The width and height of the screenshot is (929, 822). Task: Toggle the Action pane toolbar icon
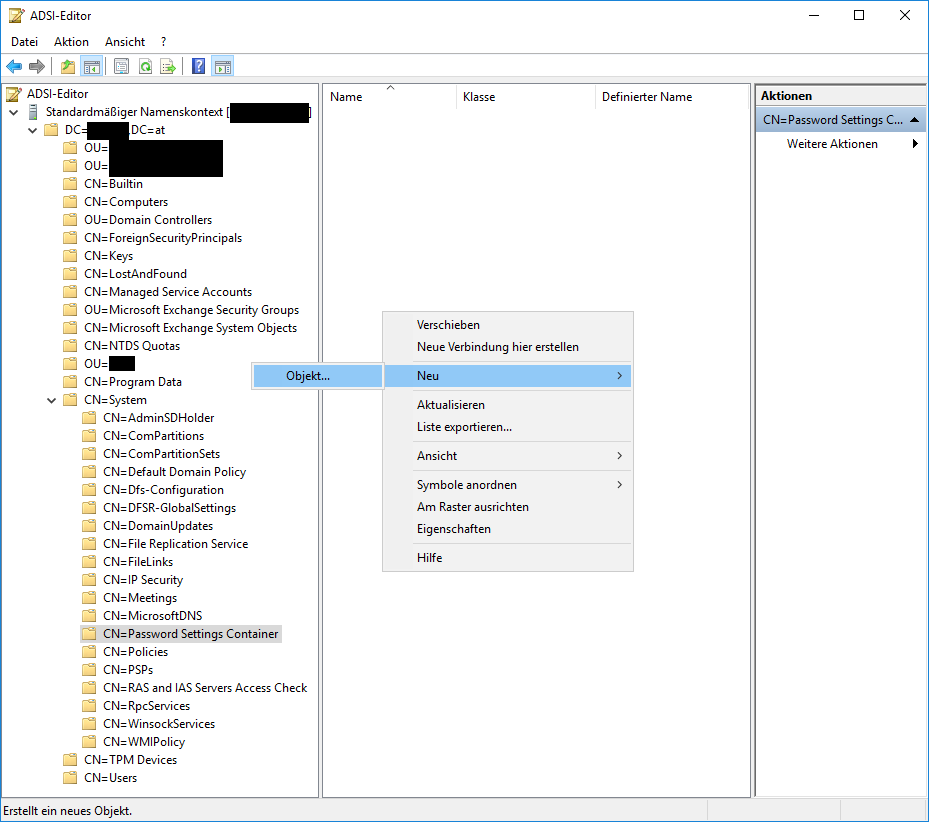[223, 67]
